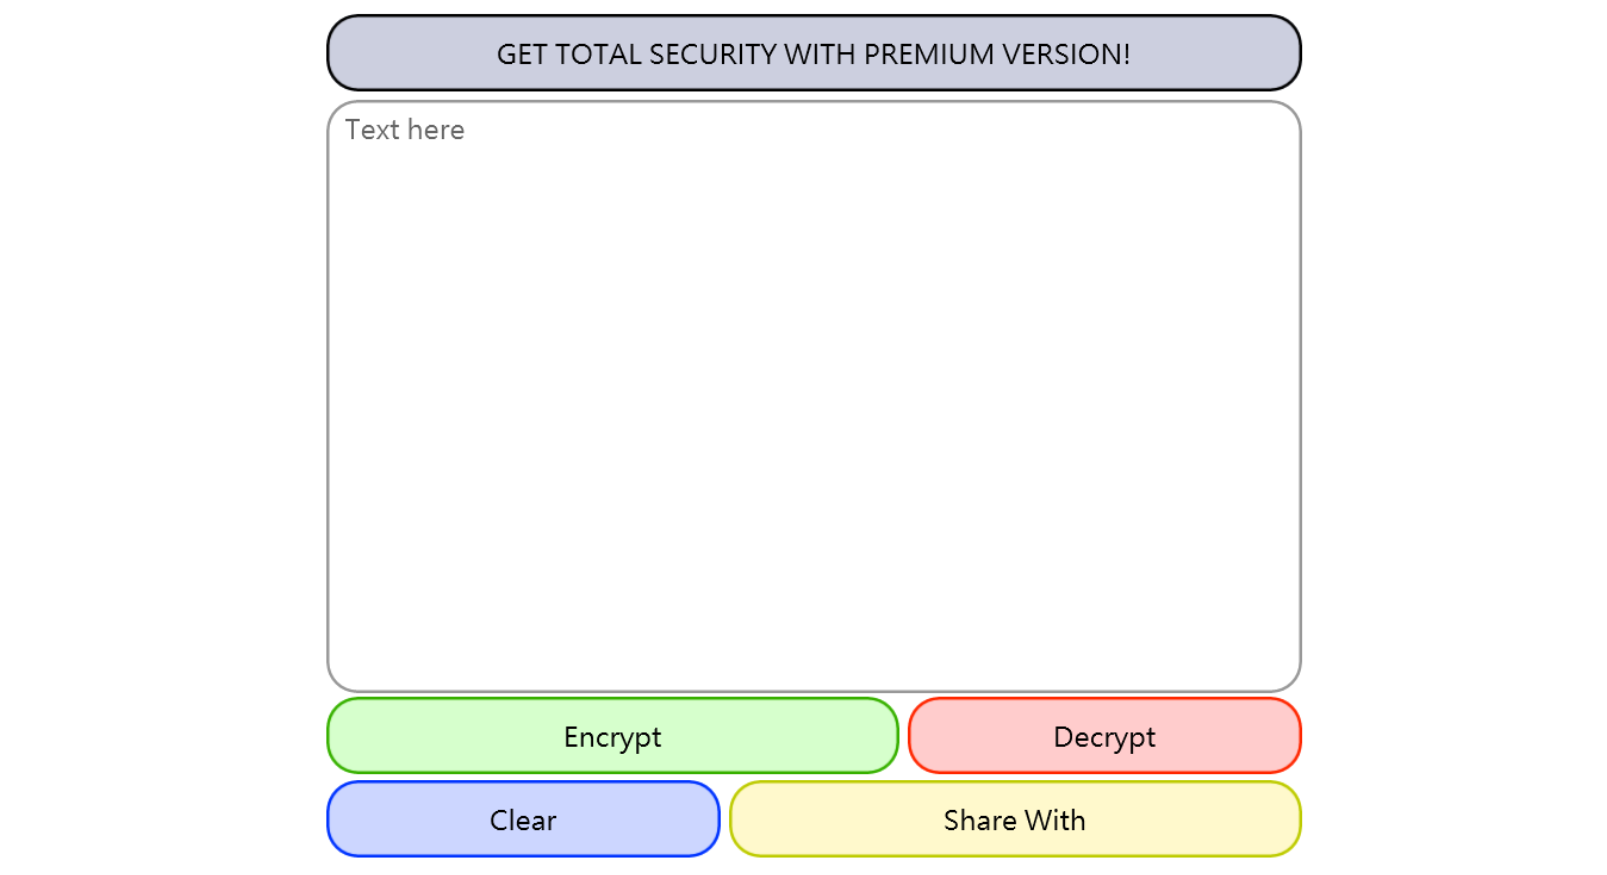The width and height of the screenshot is (1607, 875).
Task: Share the text using Share With
Action: coord(1014,819)
